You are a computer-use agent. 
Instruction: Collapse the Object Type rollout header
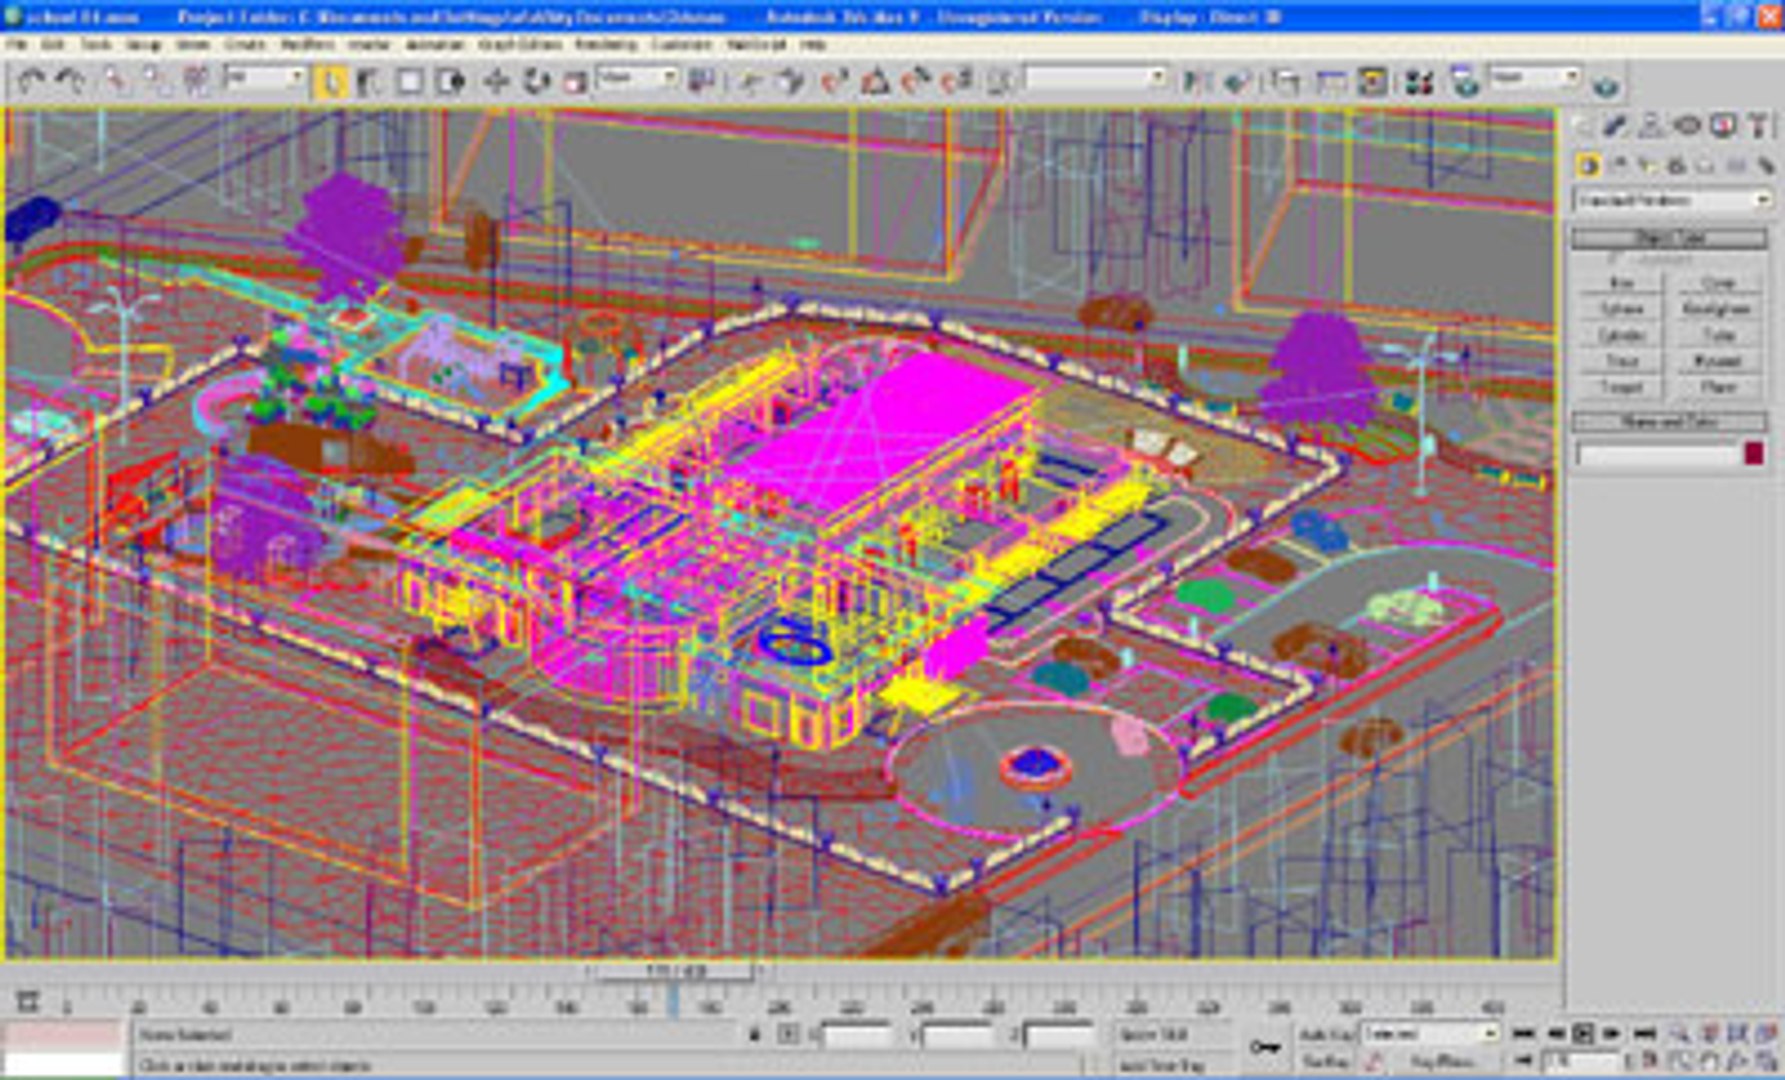pyautogui.click(x=1669, y=238)
